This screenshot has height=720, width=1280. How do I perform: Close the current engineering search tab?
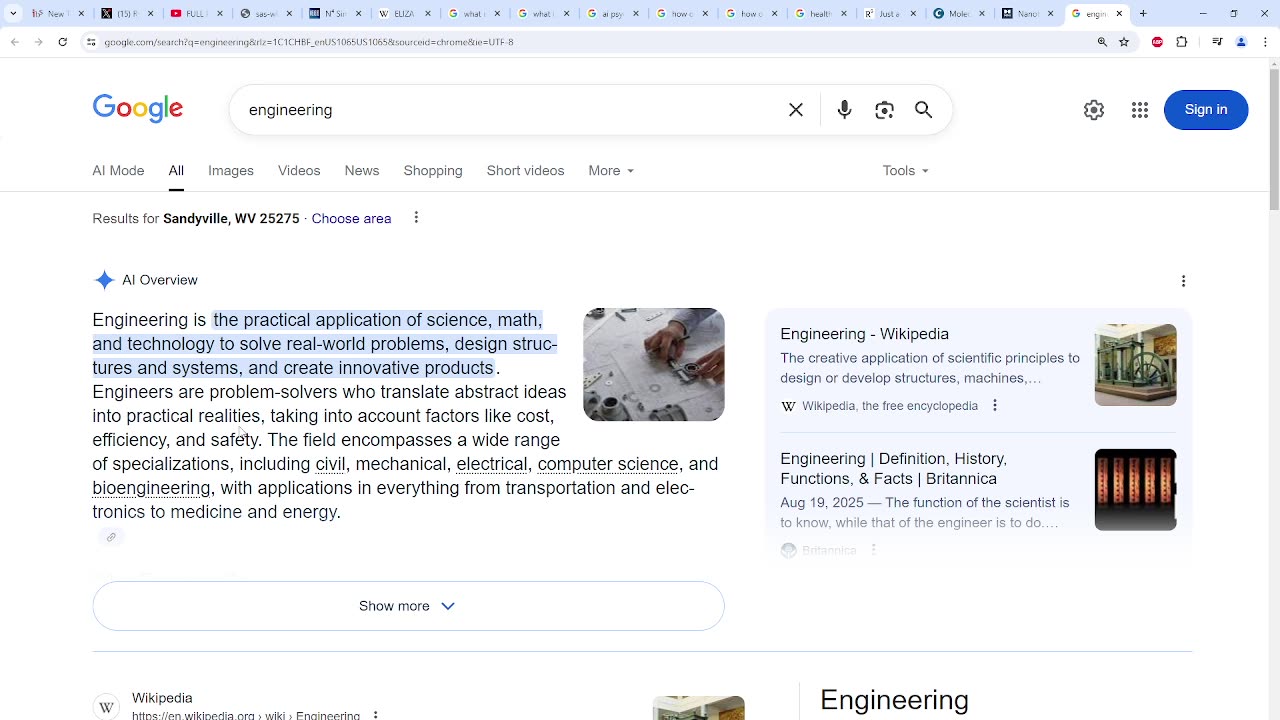coord(1120,13)
